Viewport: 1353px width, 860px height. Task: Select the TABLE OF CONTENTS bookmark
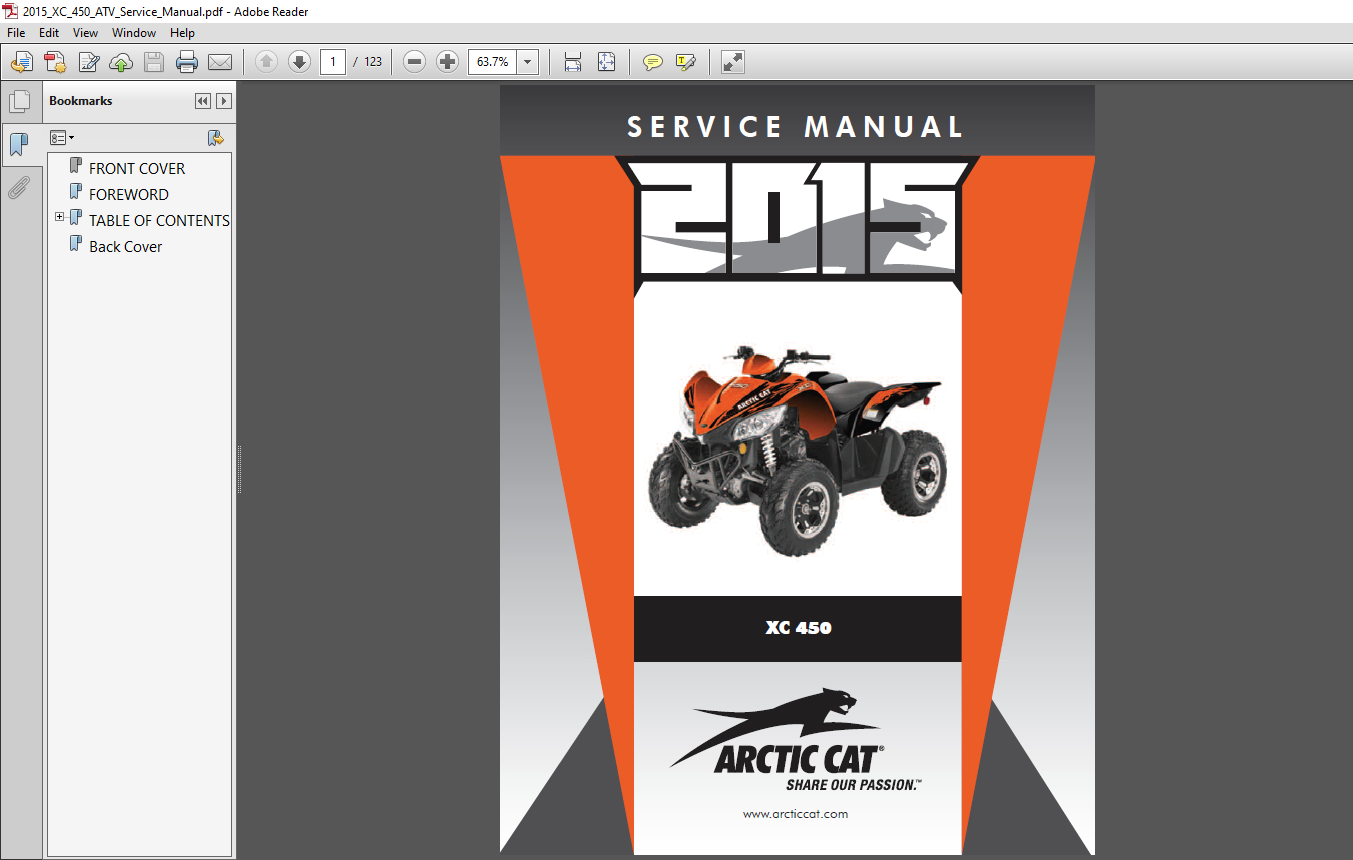159,221
